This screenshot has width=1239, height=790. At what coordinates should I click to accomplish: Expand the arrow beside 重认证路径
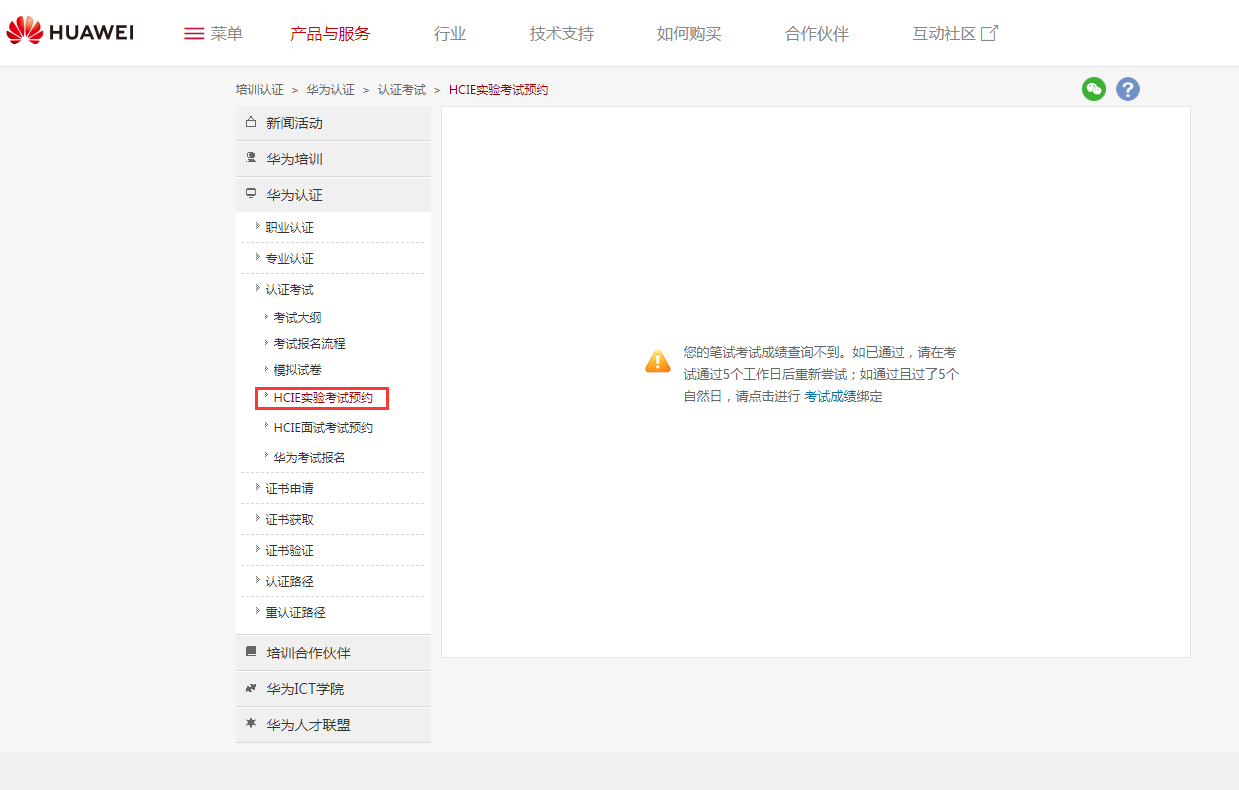257,611
